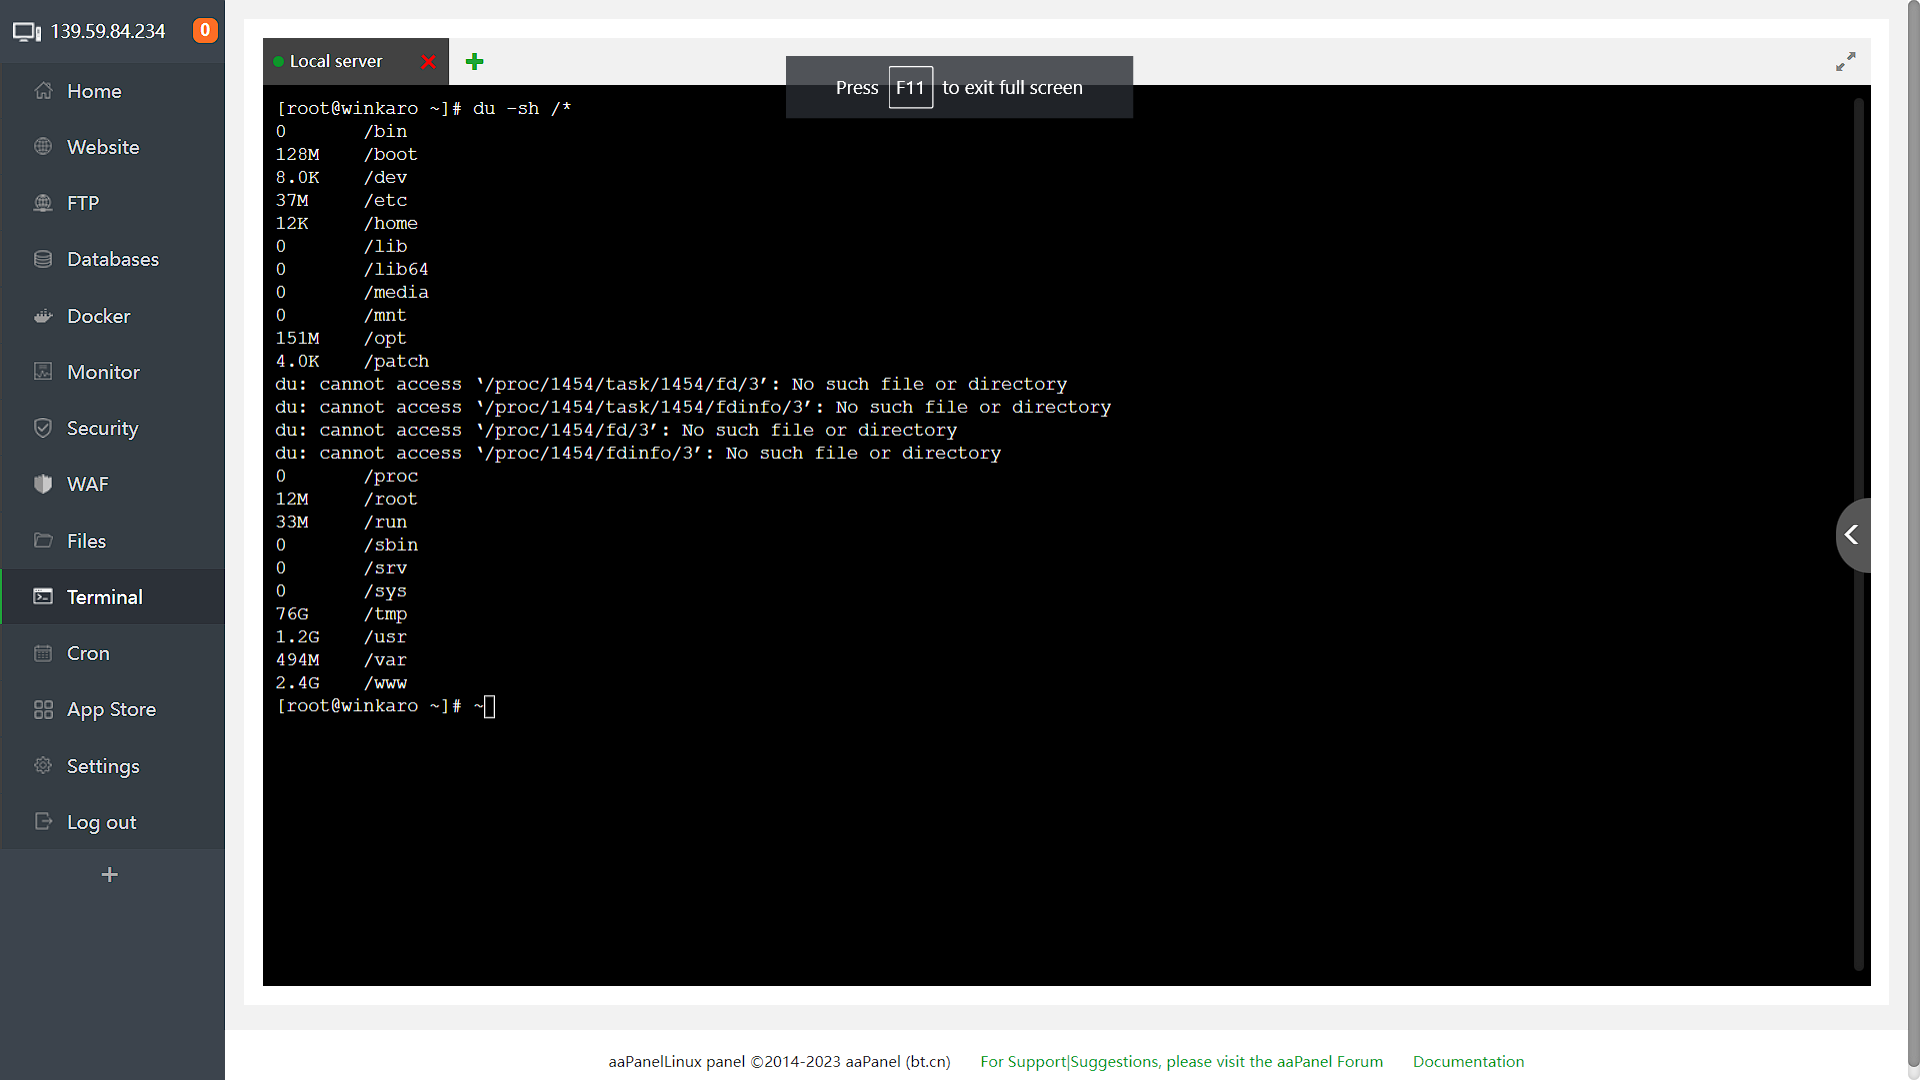Click the Website globe icon
Screen dimensions: 1920x1080
(43, 147)
